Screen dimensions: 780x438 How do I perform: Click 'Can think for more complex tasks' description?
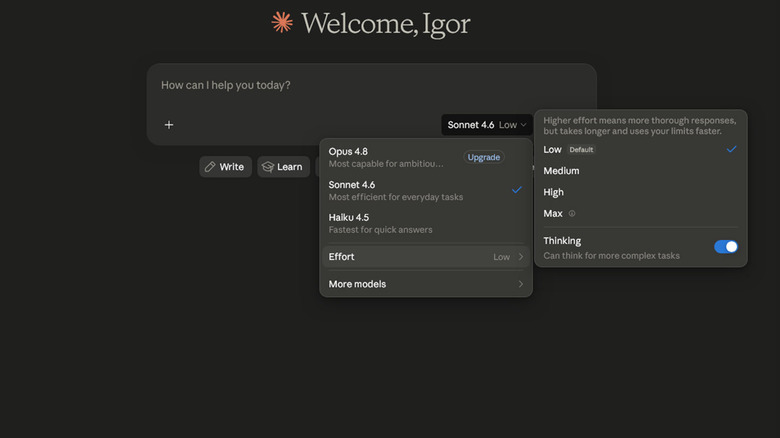click(611, 256)
